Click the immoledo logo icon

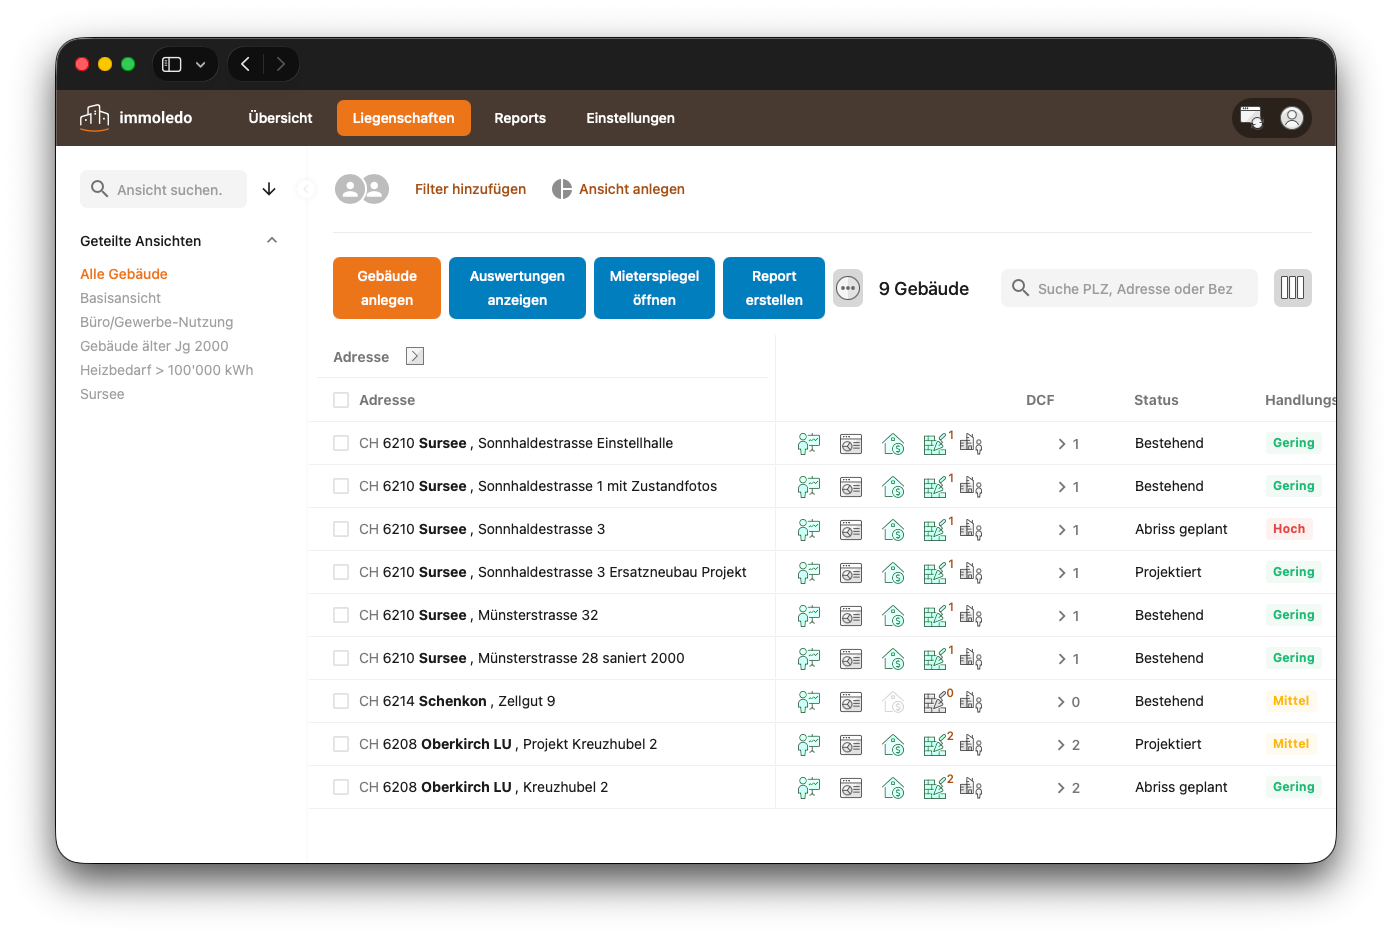click(95, 117)
